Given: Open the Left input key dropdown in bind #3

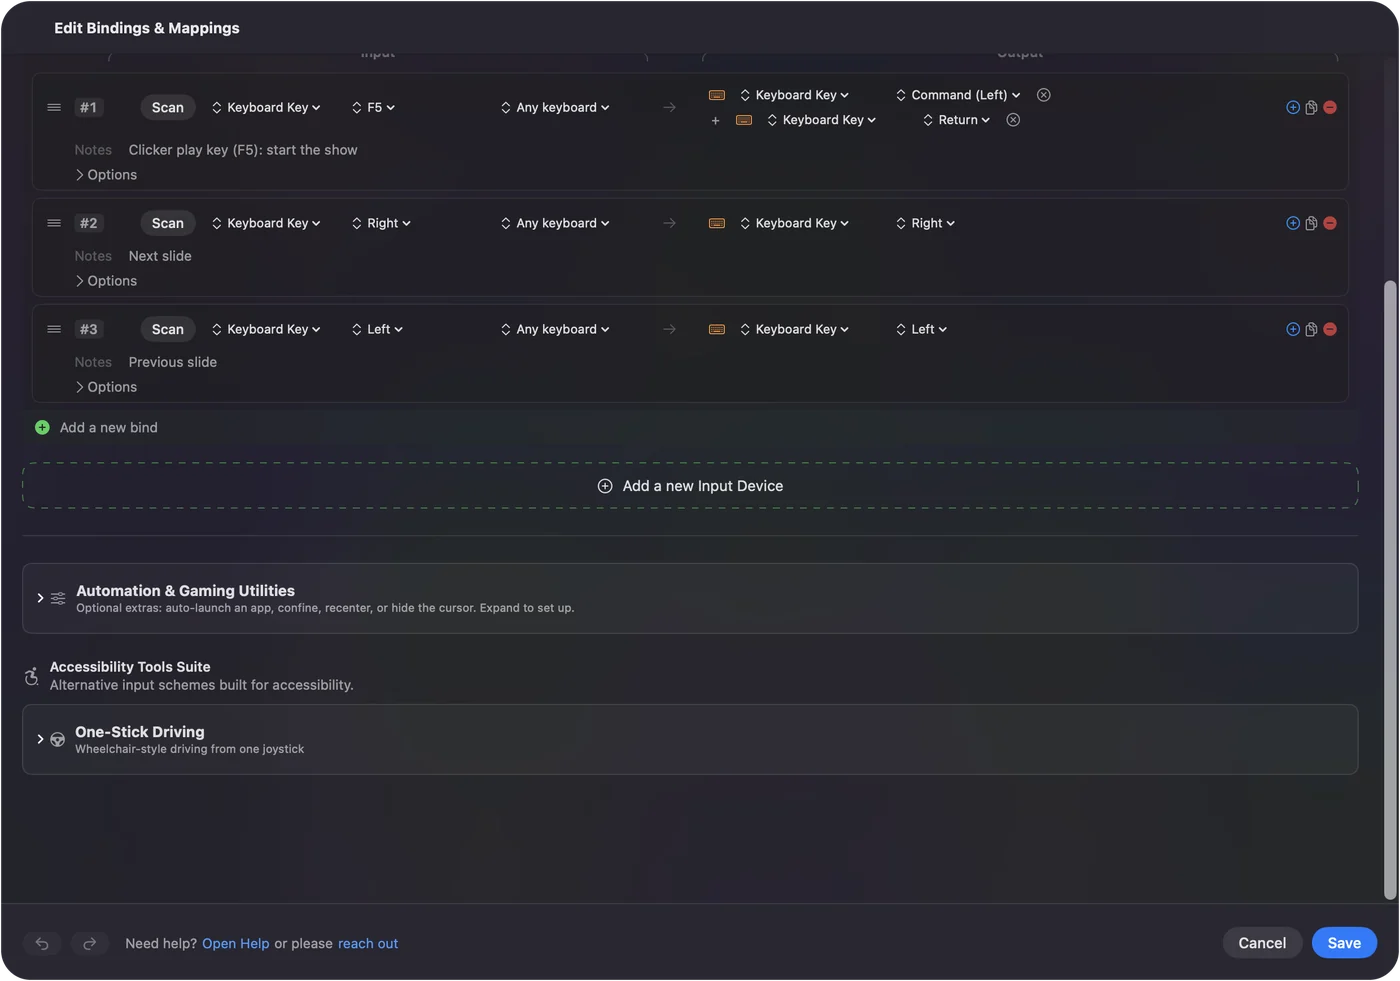Looking at the screenshot, I should (377, 329).
